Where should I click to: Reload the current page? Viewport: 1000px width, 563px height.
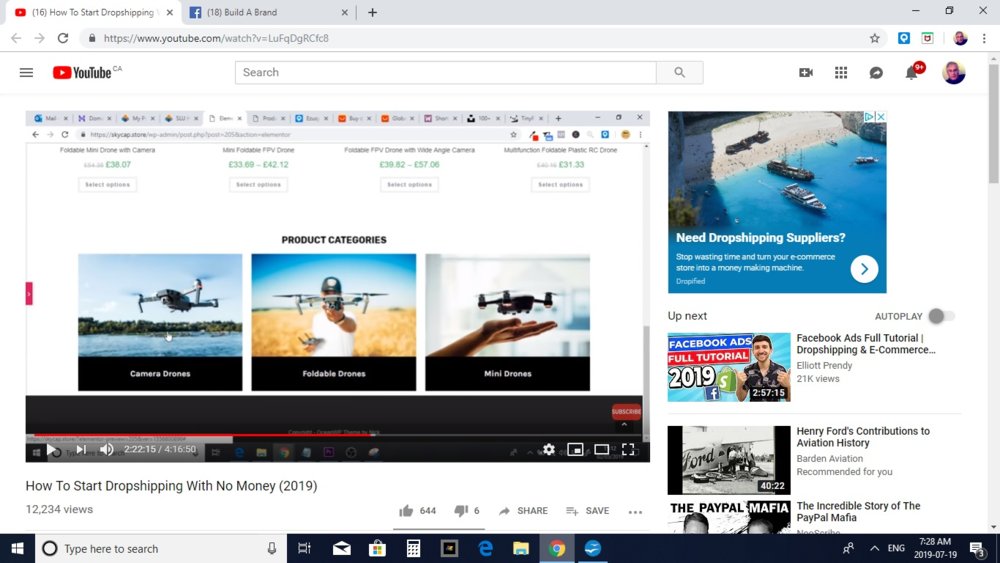[x=62, y=38]
